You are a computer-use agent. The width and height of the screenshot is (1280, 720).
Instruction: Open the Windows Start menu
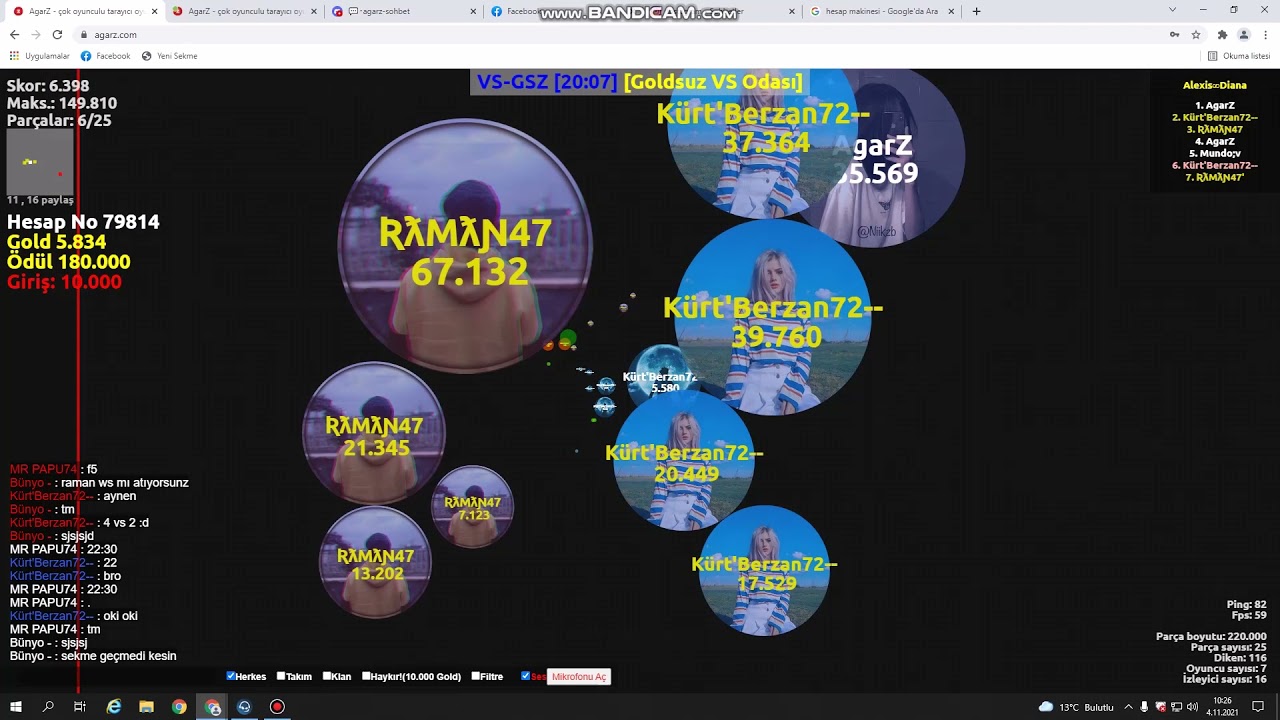16,706
